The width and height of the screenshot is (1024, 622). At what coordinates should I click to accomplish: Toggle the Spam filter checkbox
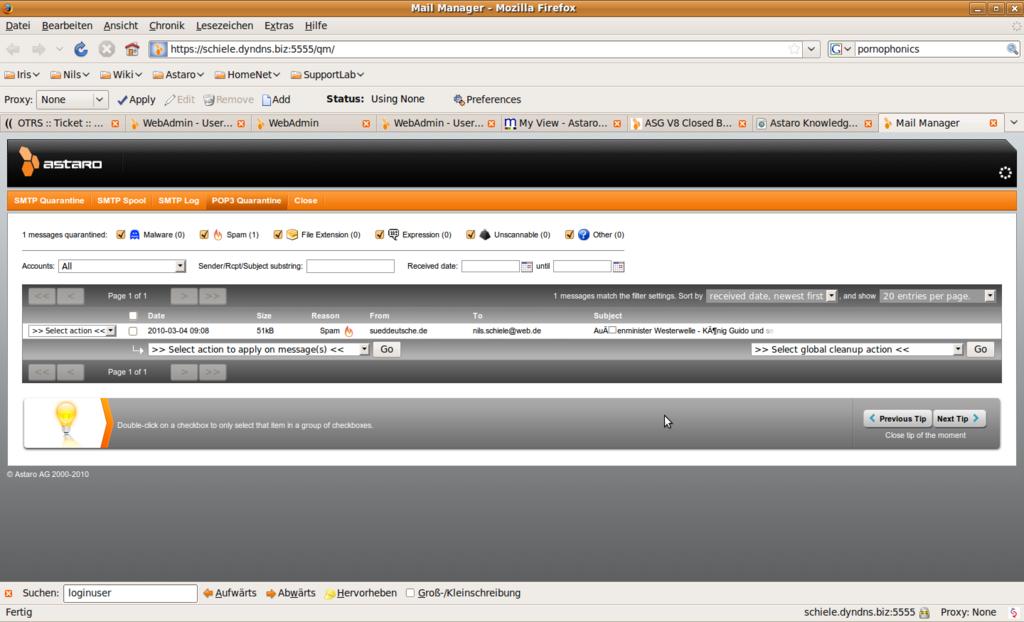(204, 235)
